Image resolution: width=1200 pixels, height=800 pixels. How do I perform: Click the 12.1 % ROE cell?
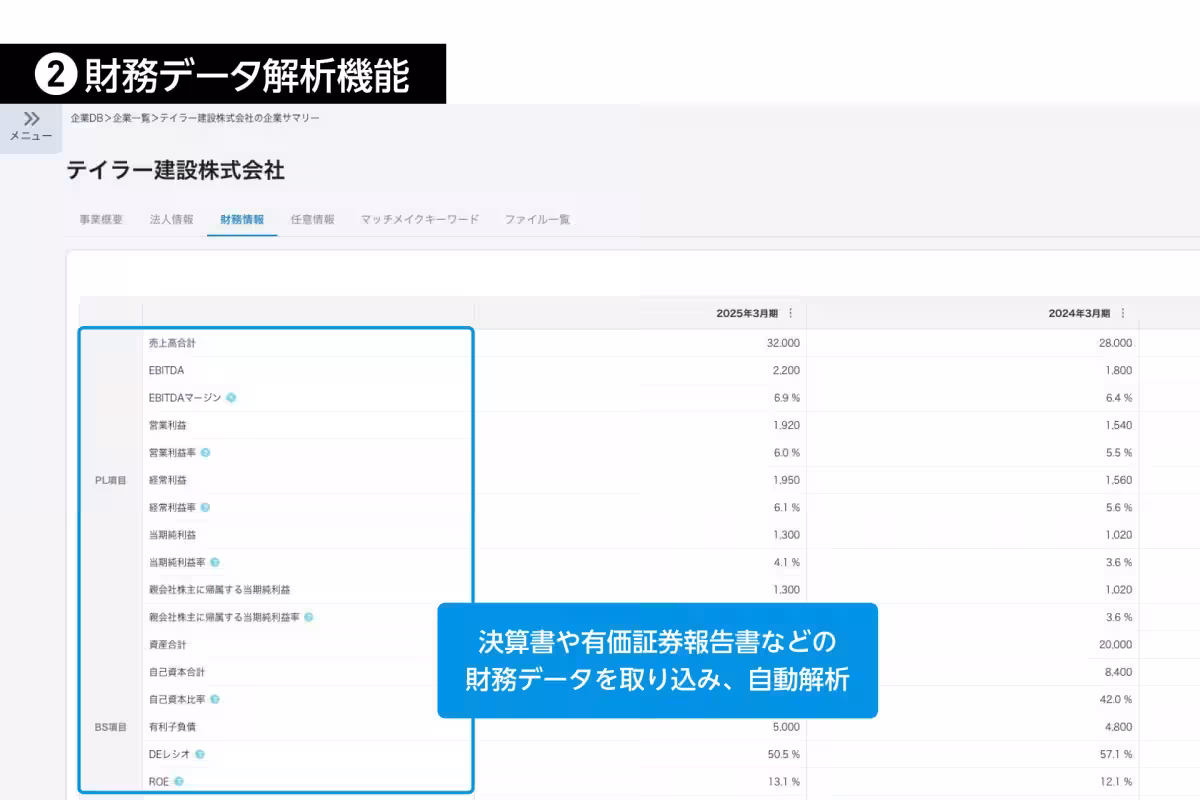1116,782
